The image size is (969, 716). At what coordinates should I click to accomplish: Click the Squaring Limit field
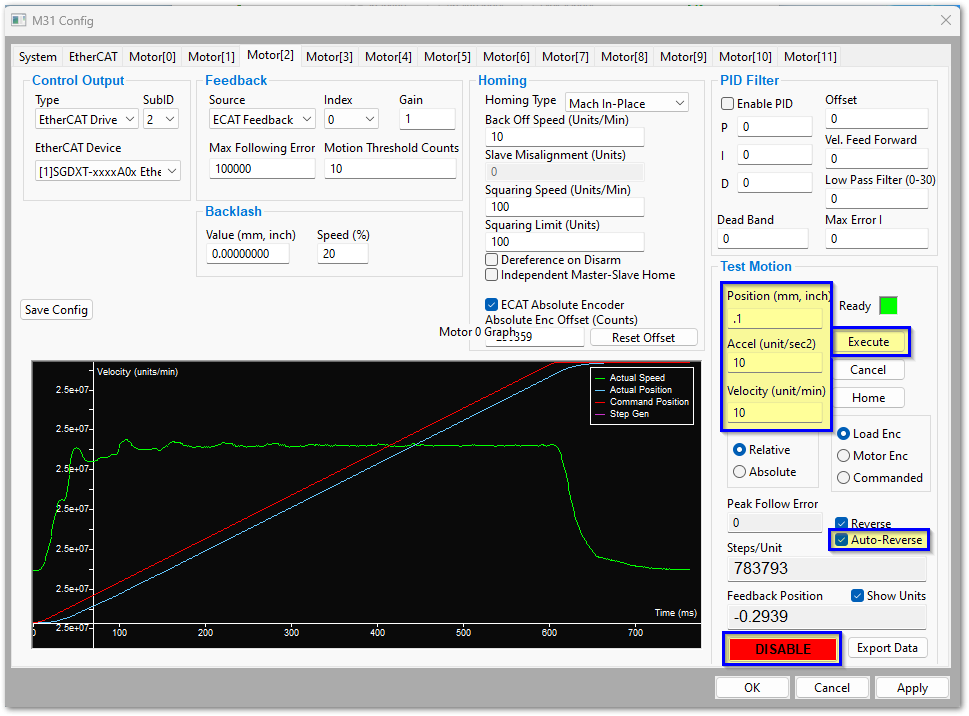click(x=564, y=242)
